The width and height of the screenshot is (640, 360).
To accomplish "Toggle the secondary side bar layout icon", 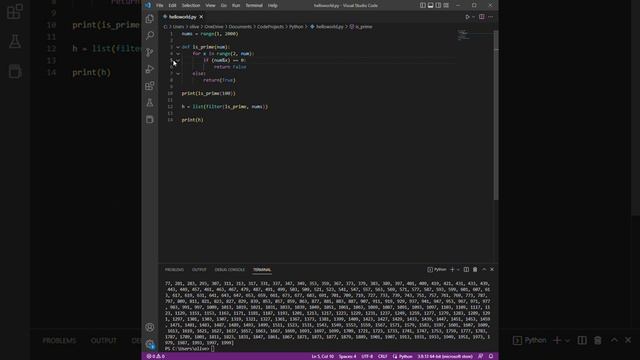I will click(x=438, y=5).
